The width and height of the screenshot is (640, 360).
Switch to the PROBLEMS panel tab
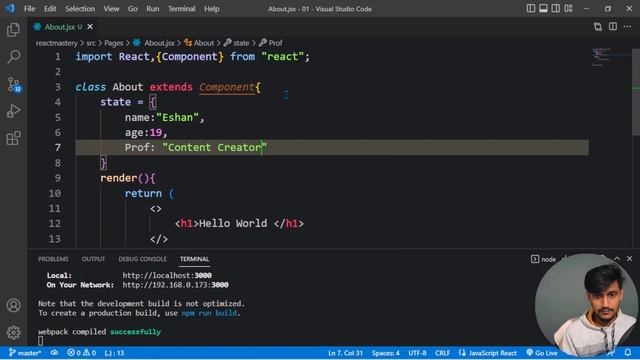point(53,259)
